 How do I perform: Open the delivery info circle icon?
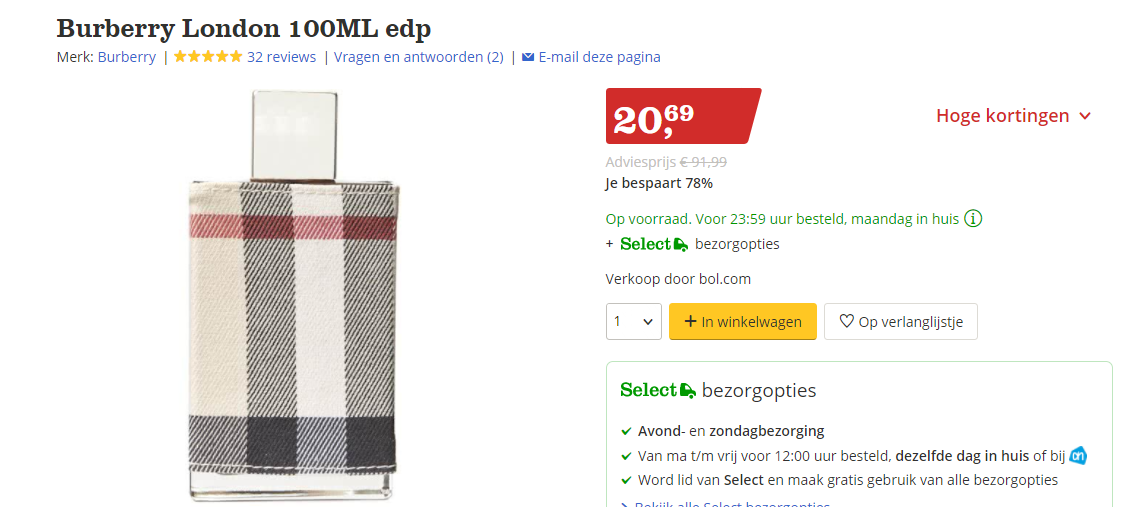(x=973, y=218)
